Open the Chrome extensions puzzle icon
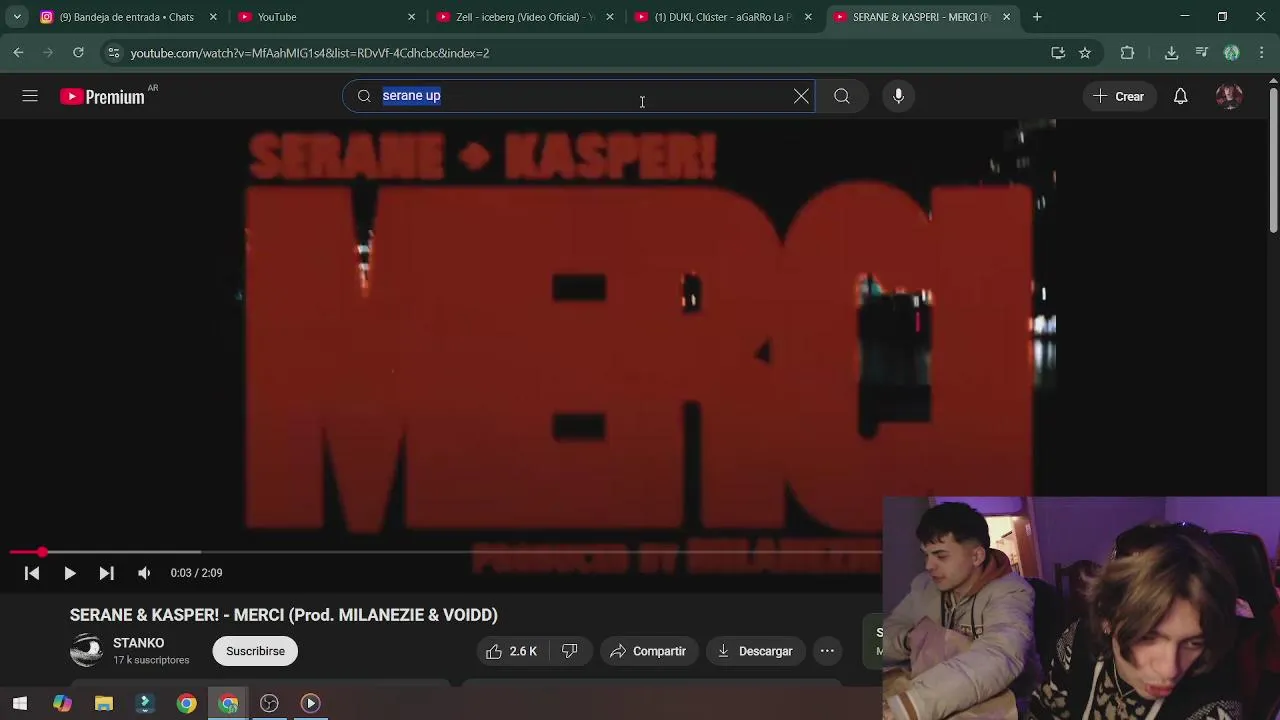Screen dimensions: 1280x720 tap(1127, 53)
